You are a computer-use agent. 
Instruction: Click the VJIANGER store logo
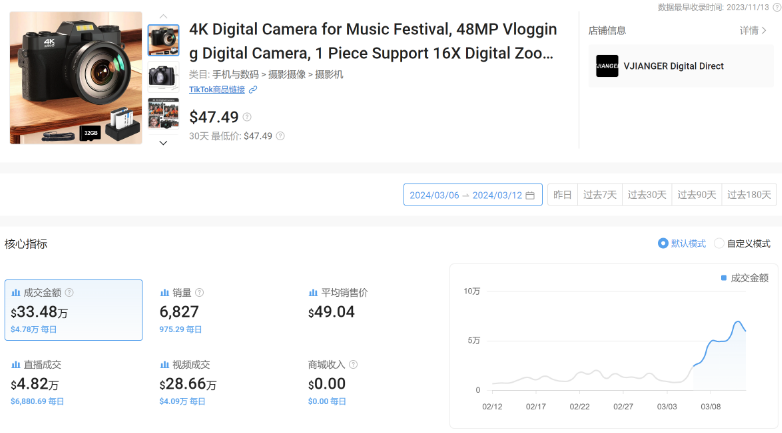607,66
